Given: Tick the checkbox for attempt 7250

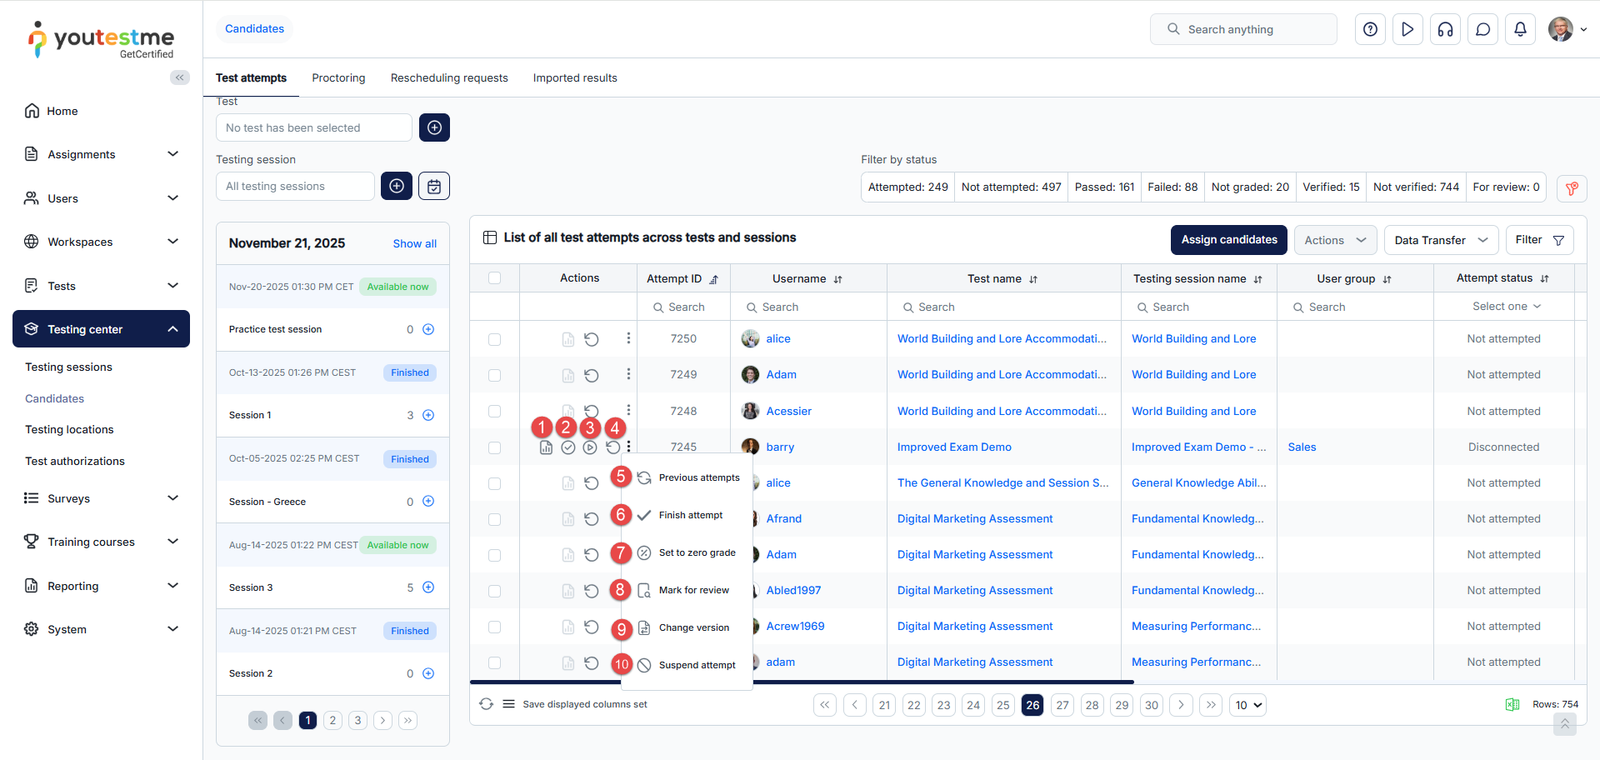Looking at the screenshot, I should click(494, 340).
